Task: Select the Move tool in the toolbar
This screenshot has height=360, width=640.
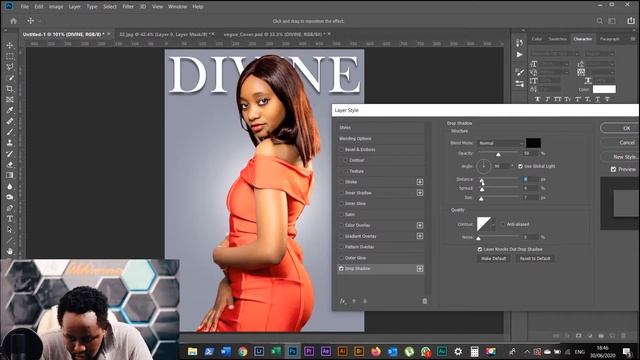Action: [x=10, y=45]
